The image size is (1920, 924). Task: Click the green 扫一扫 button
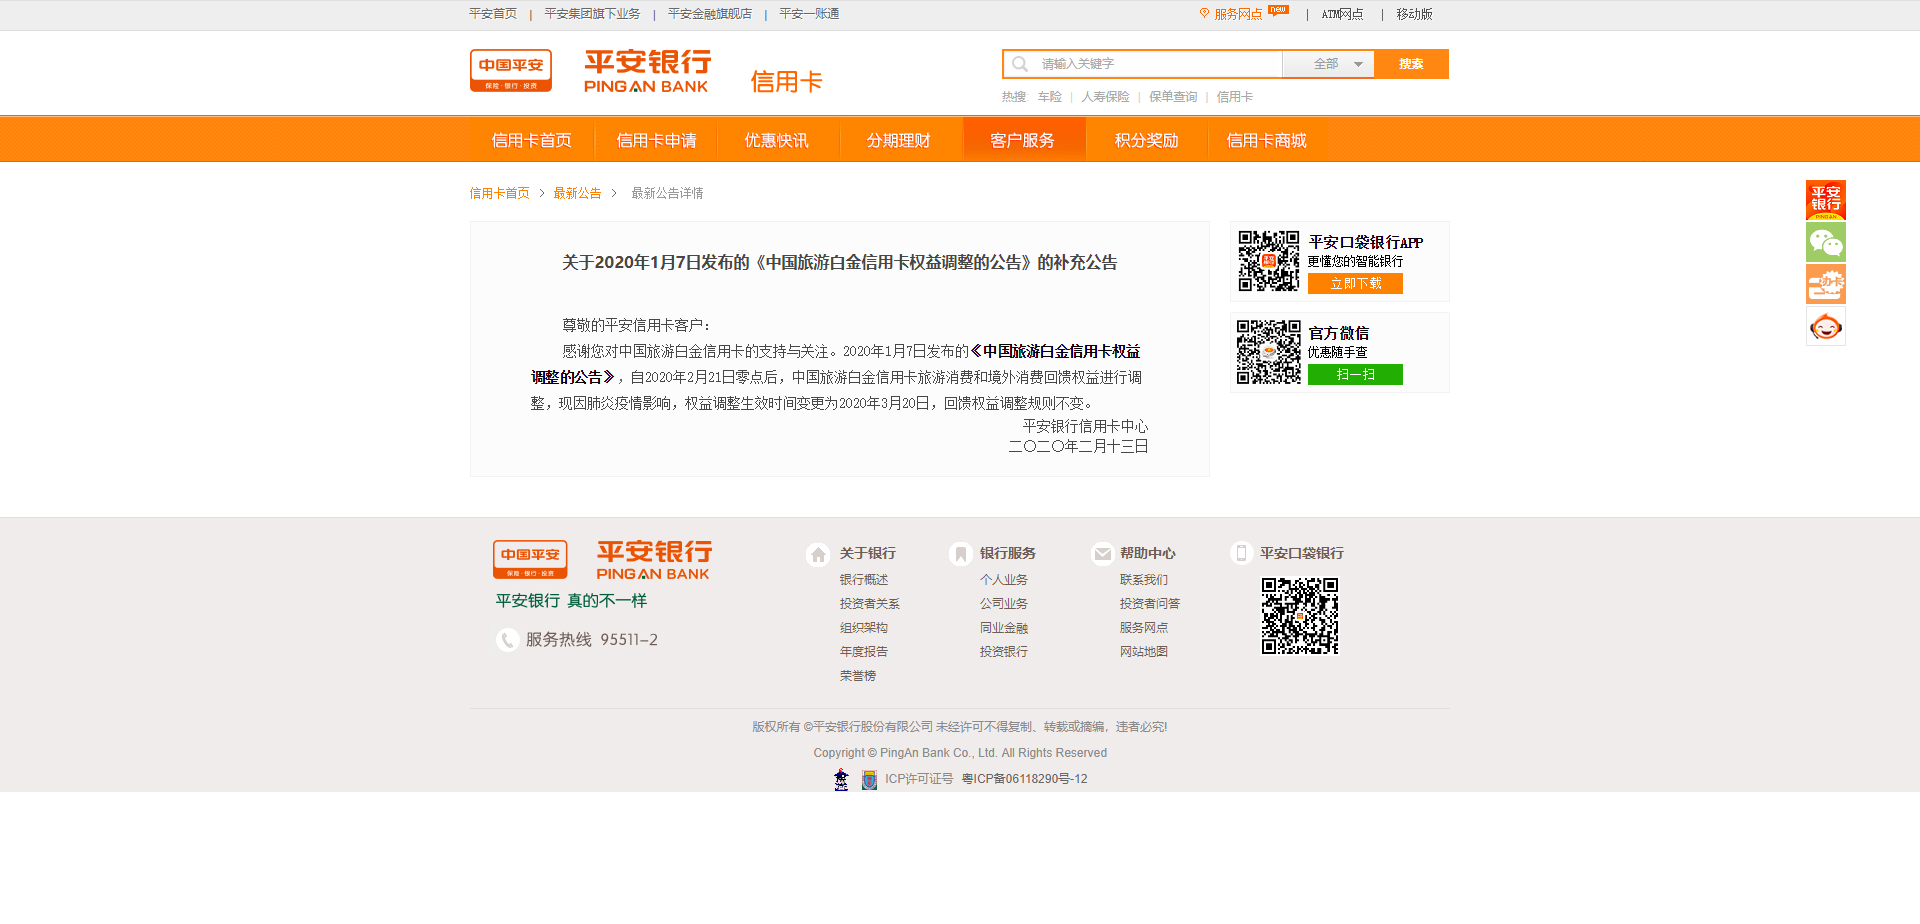(1355, 375)
